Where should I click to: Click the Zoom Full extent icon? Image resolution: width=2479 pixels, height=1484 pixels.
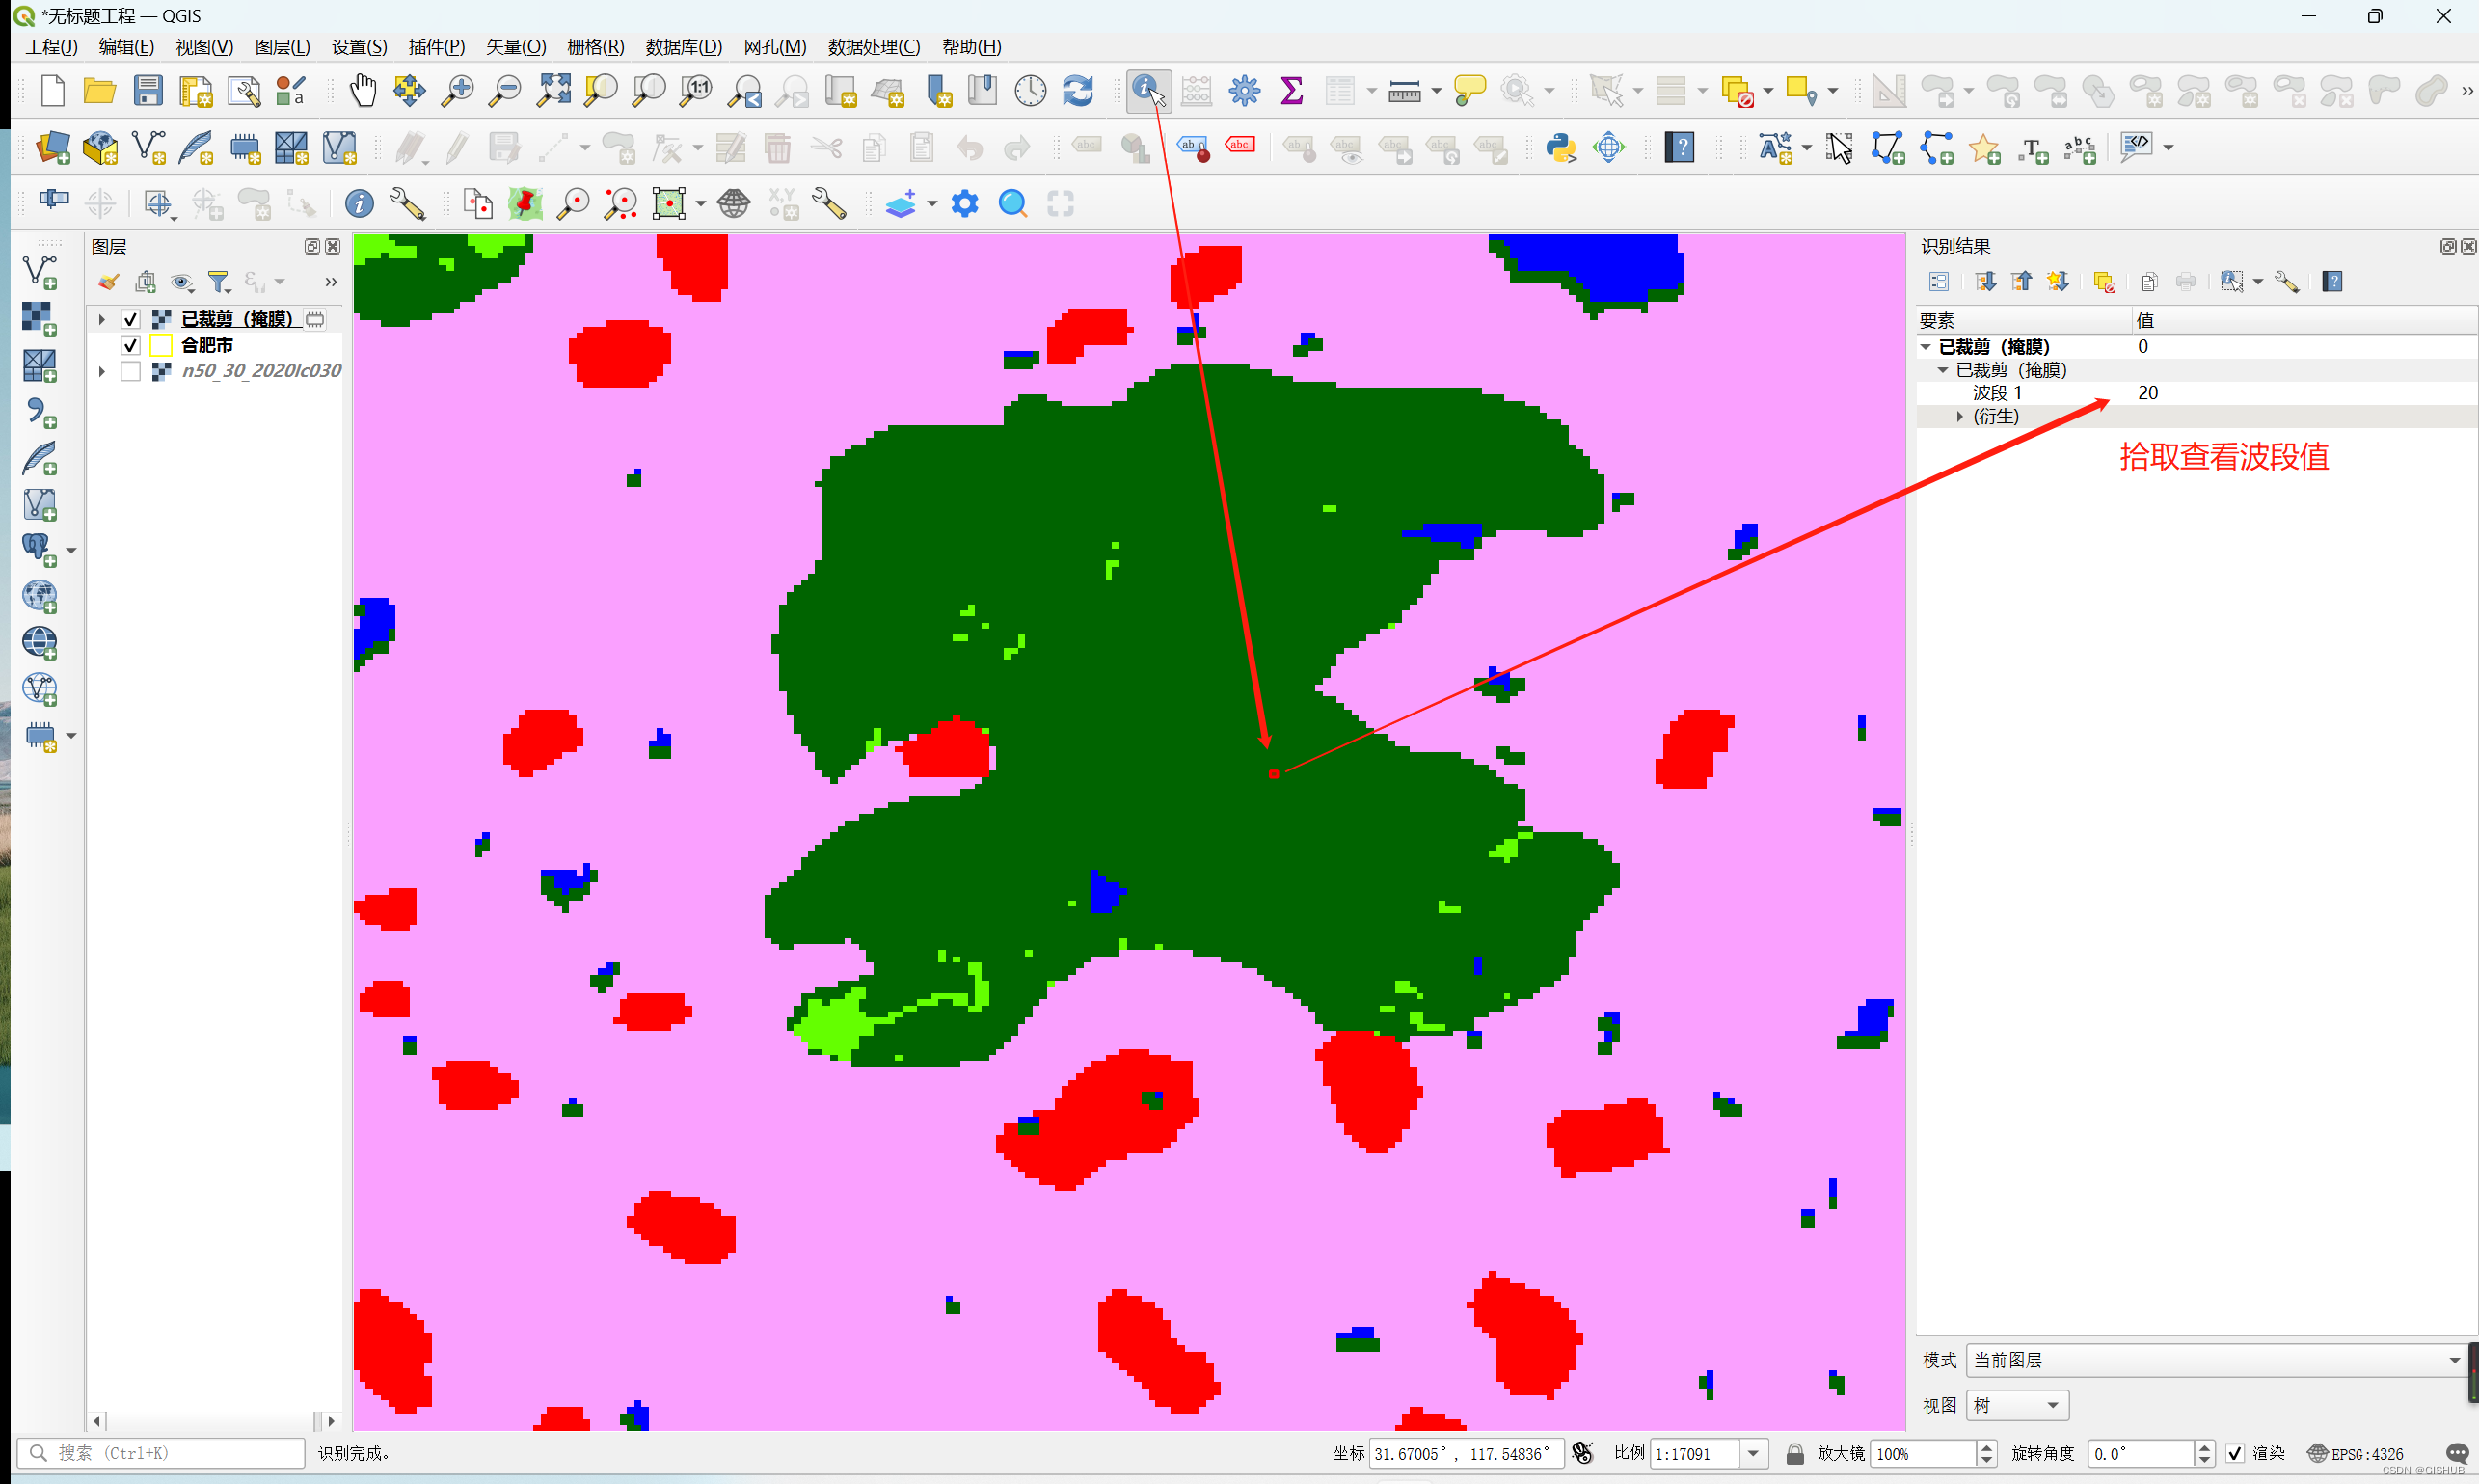click(553, 91)
